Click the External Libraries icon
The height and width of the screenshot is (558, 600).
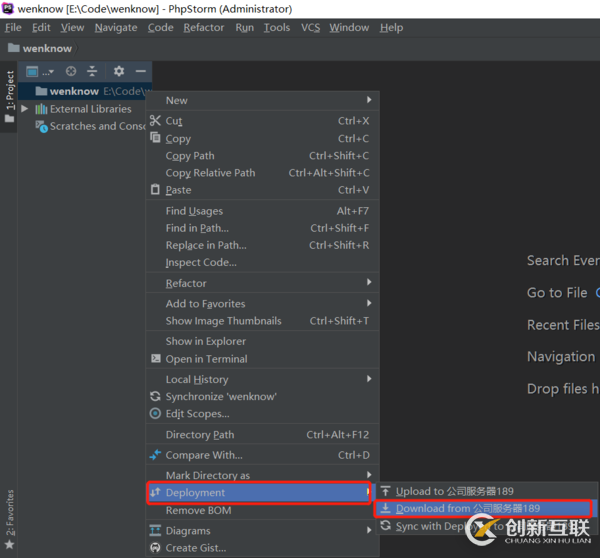pos(41,109)
